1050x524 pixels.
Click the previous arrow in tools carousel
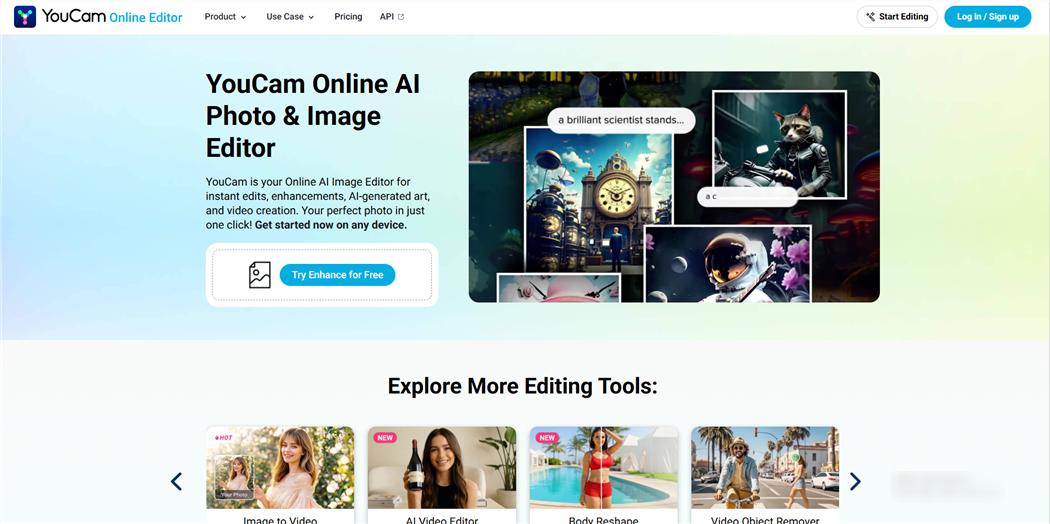(176, 481)
